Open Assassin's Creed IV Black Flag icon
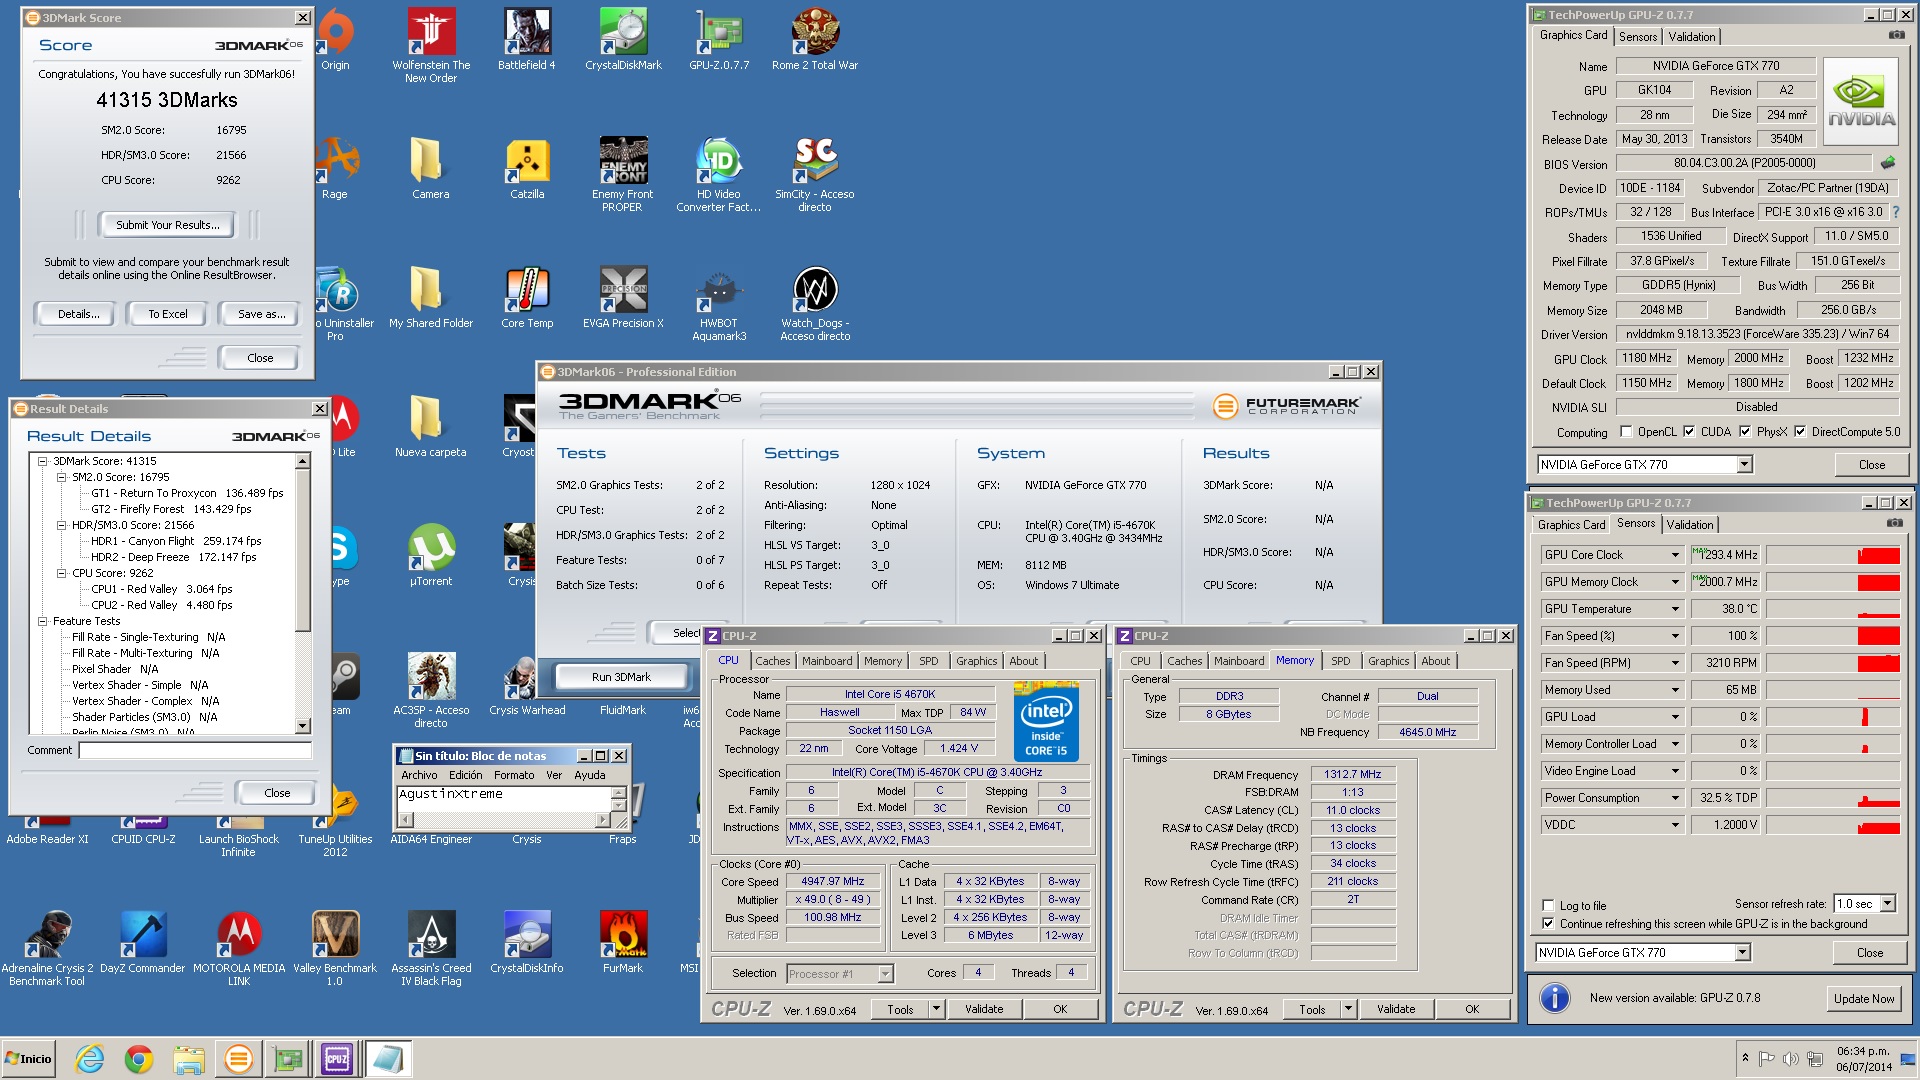Viewport: 1920px width, 1080px height. (x=431, y=948)
